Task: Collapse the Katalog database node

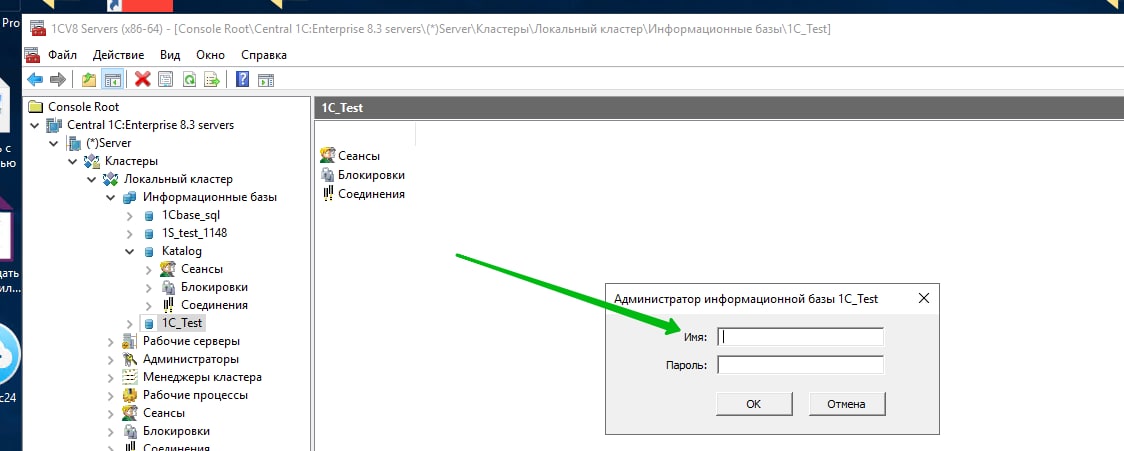Action: (x=129, y=251)
